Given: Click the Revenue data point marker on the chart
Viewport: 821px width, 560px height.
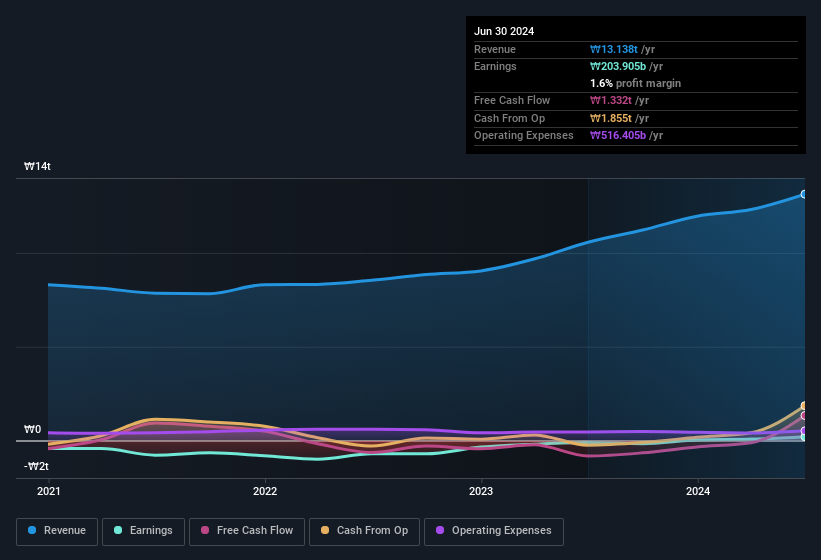Looking at the screenshot, I should [804, 194].
